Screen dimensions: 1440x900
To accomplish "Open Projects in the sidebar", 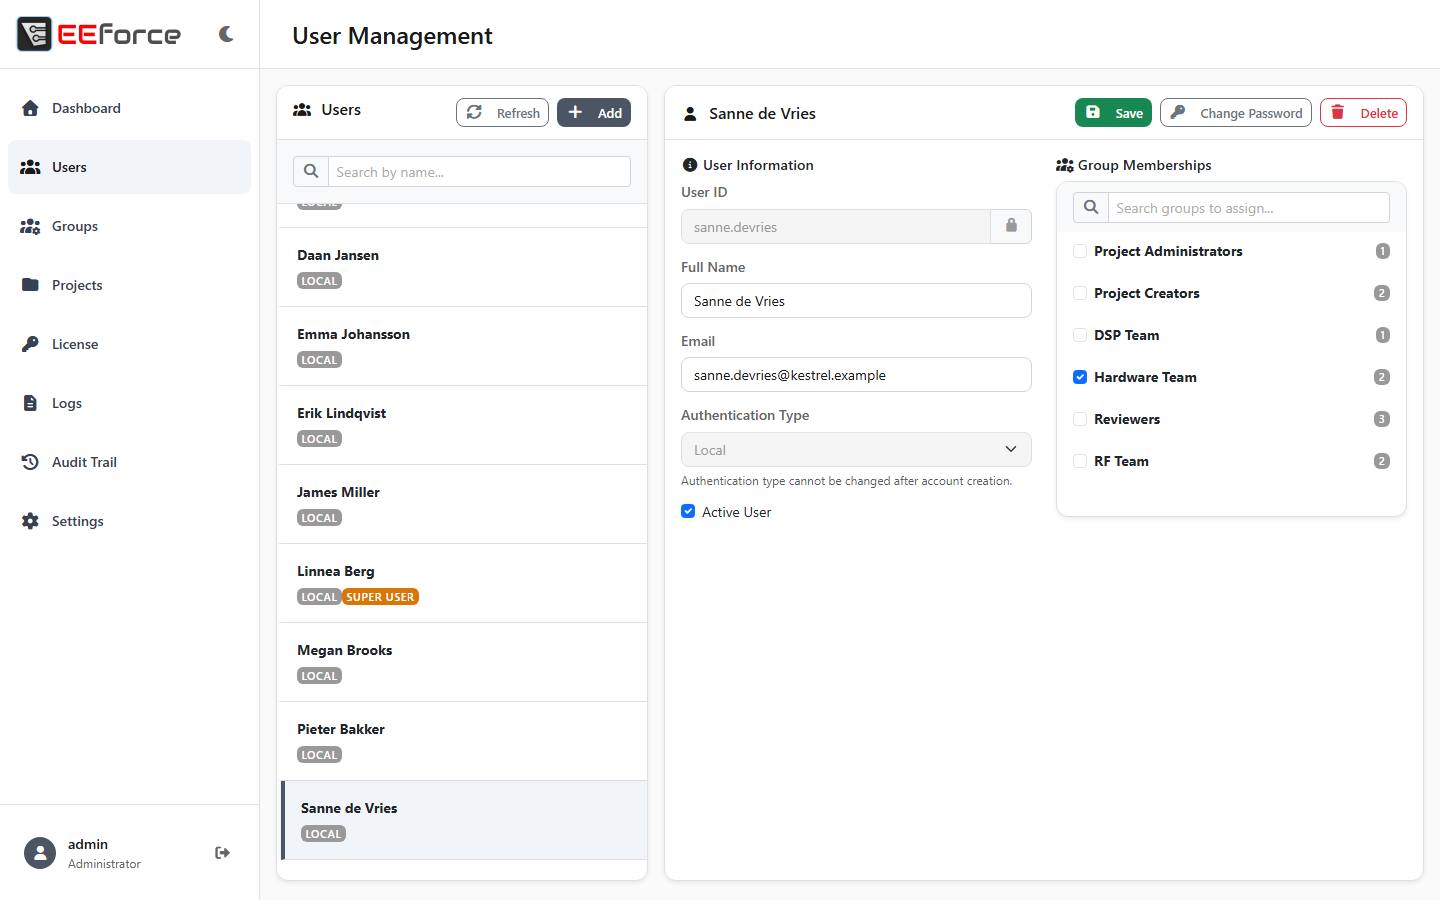I will [x=129, y=285].
